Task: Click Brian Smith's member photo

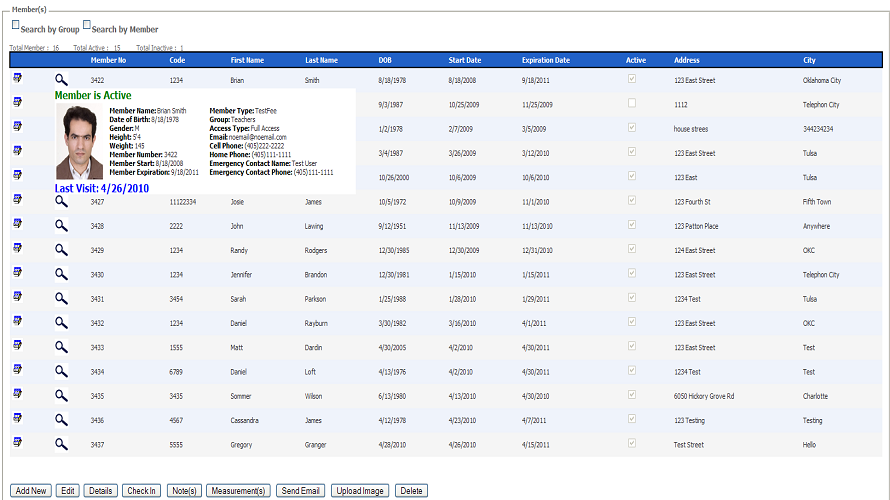Action: tap(81, 143)
